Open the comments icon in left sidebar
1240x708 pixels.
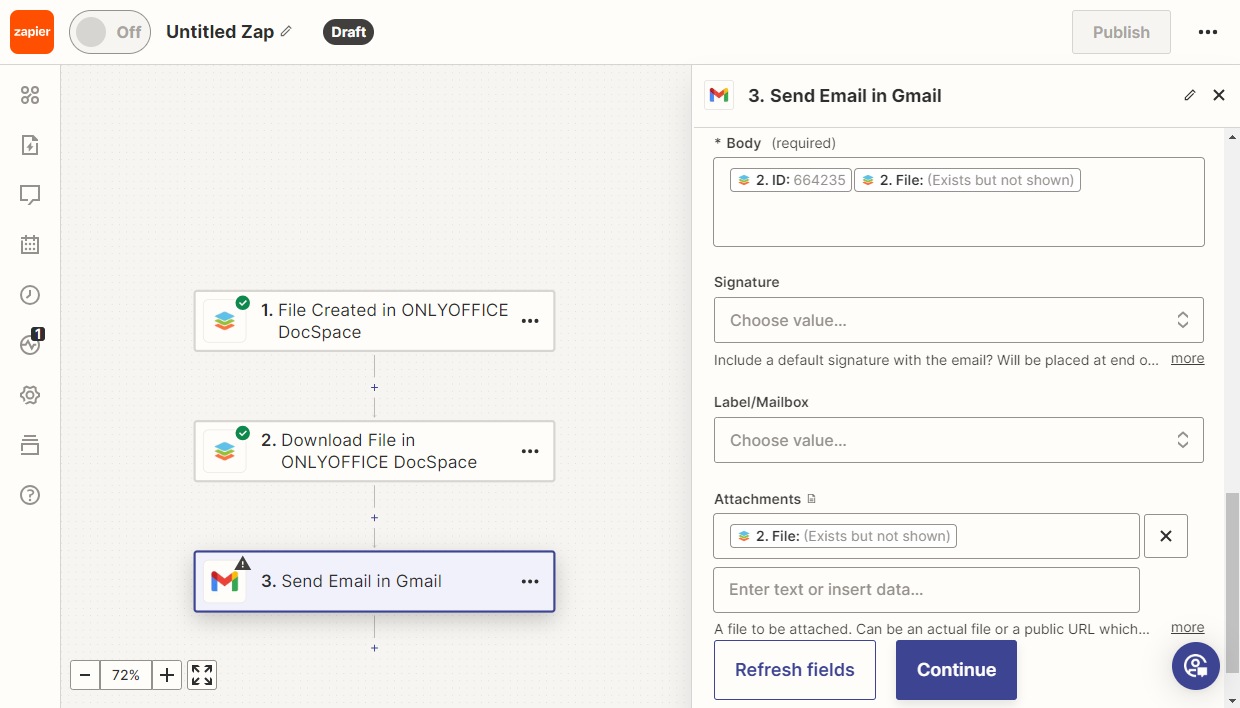point(30,194)
